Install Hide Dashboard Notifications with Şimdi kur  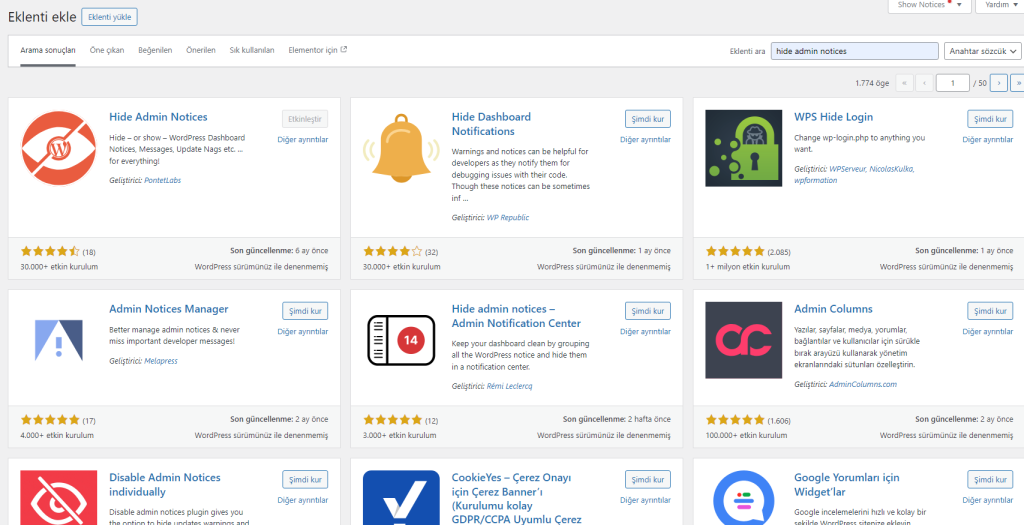647,119
